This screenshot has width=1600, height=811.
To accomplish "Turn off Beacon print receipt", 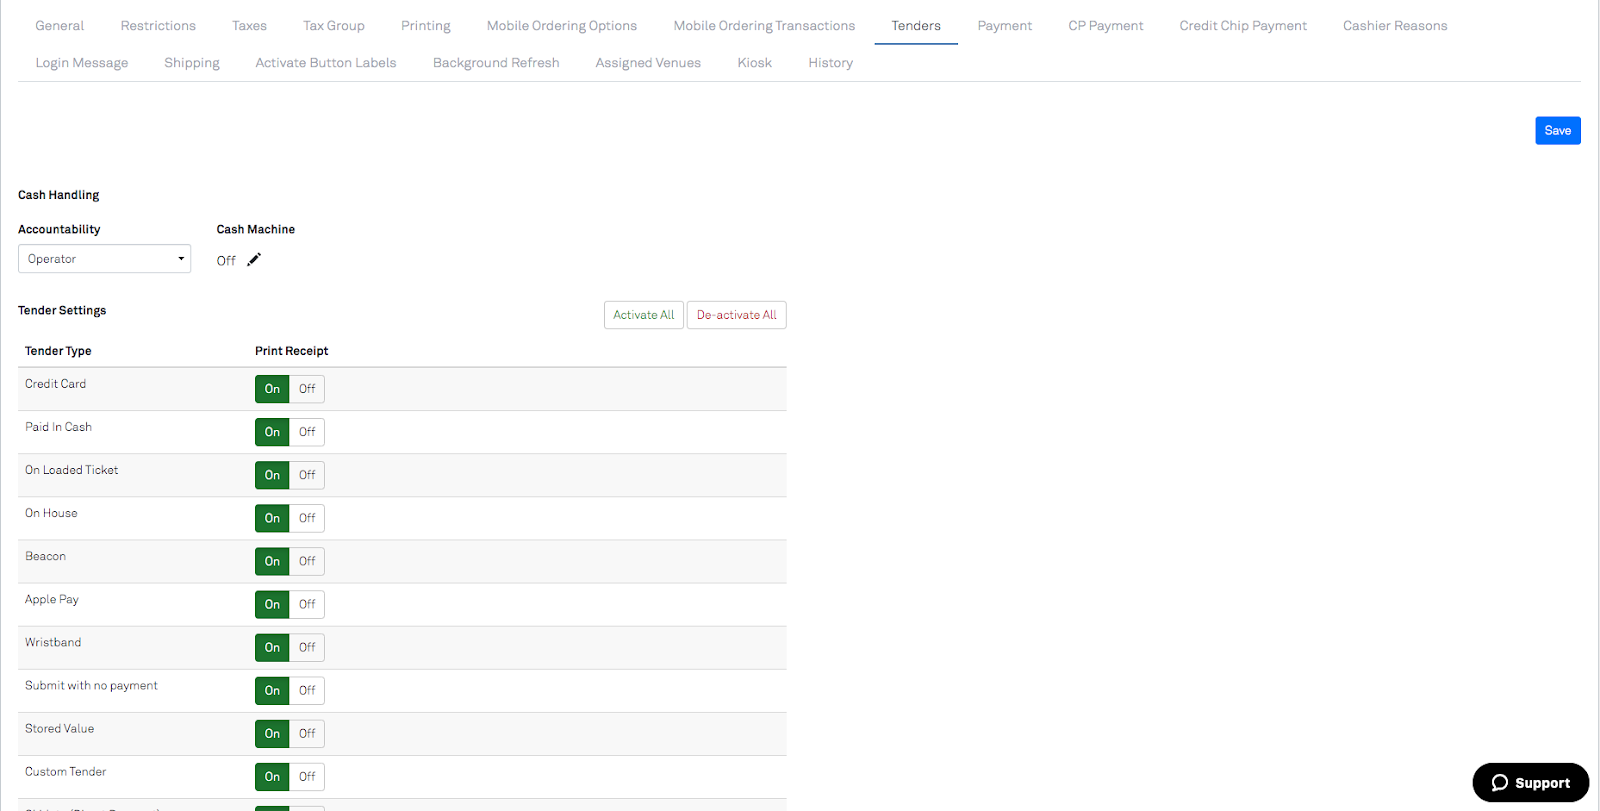I will point(307,561).
